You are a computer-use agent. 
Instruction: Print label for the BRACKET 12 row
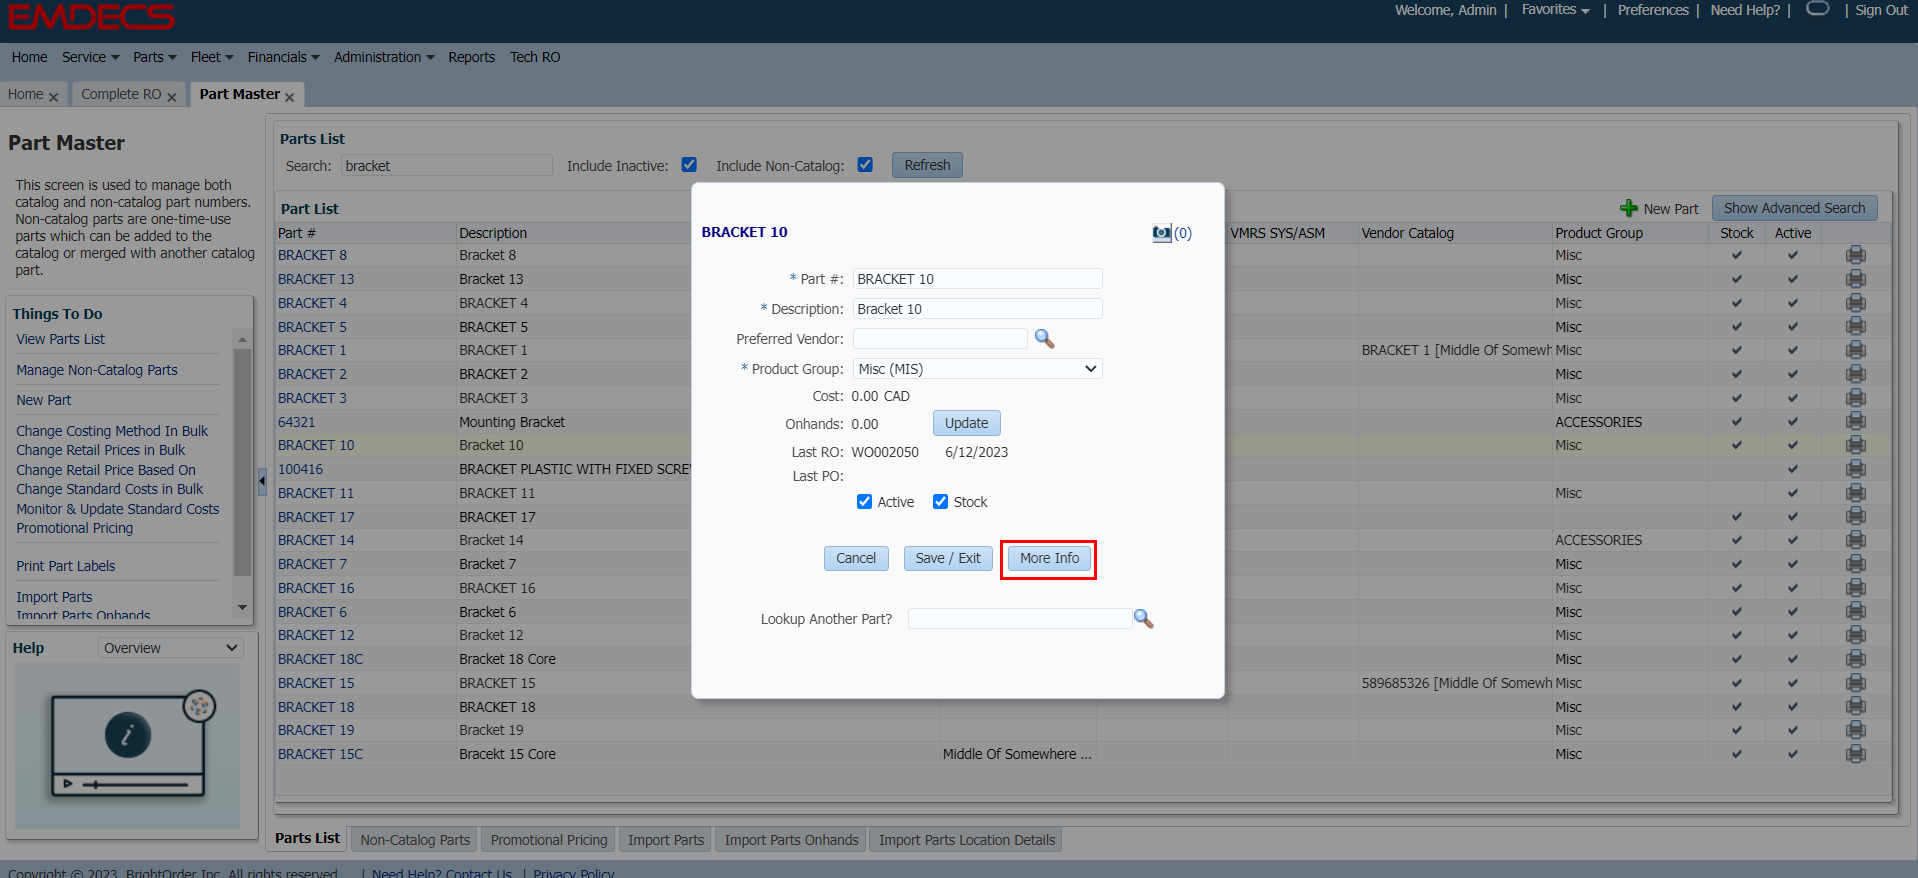click(x=1856, y=635)
